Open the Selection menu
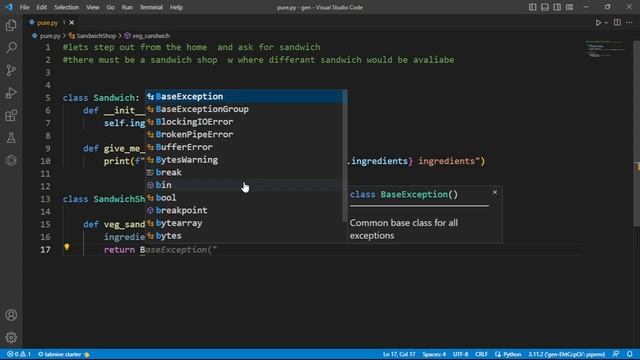The image size is (640, 360). pos(67,7)
